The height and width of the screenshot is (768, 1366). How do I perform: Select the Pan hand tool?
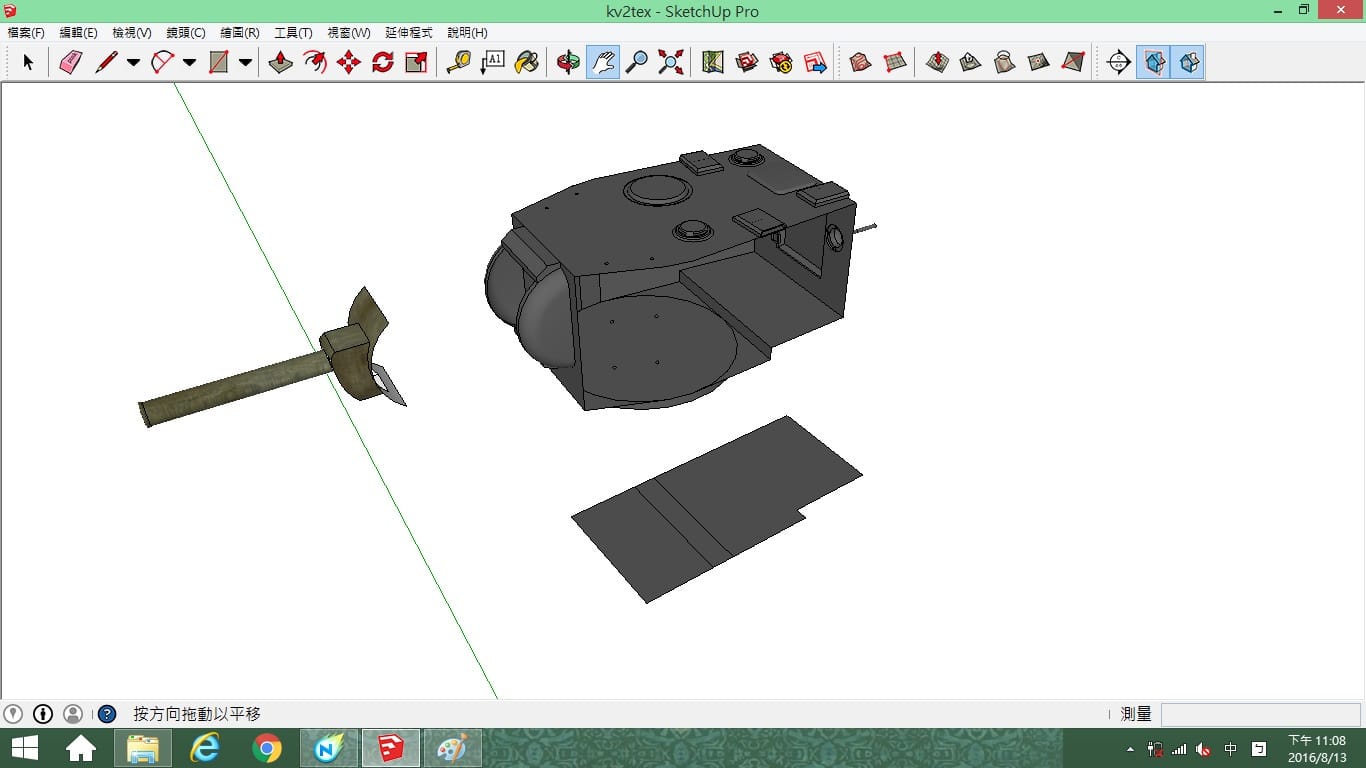pyautogui.click(x=602, y=62)
